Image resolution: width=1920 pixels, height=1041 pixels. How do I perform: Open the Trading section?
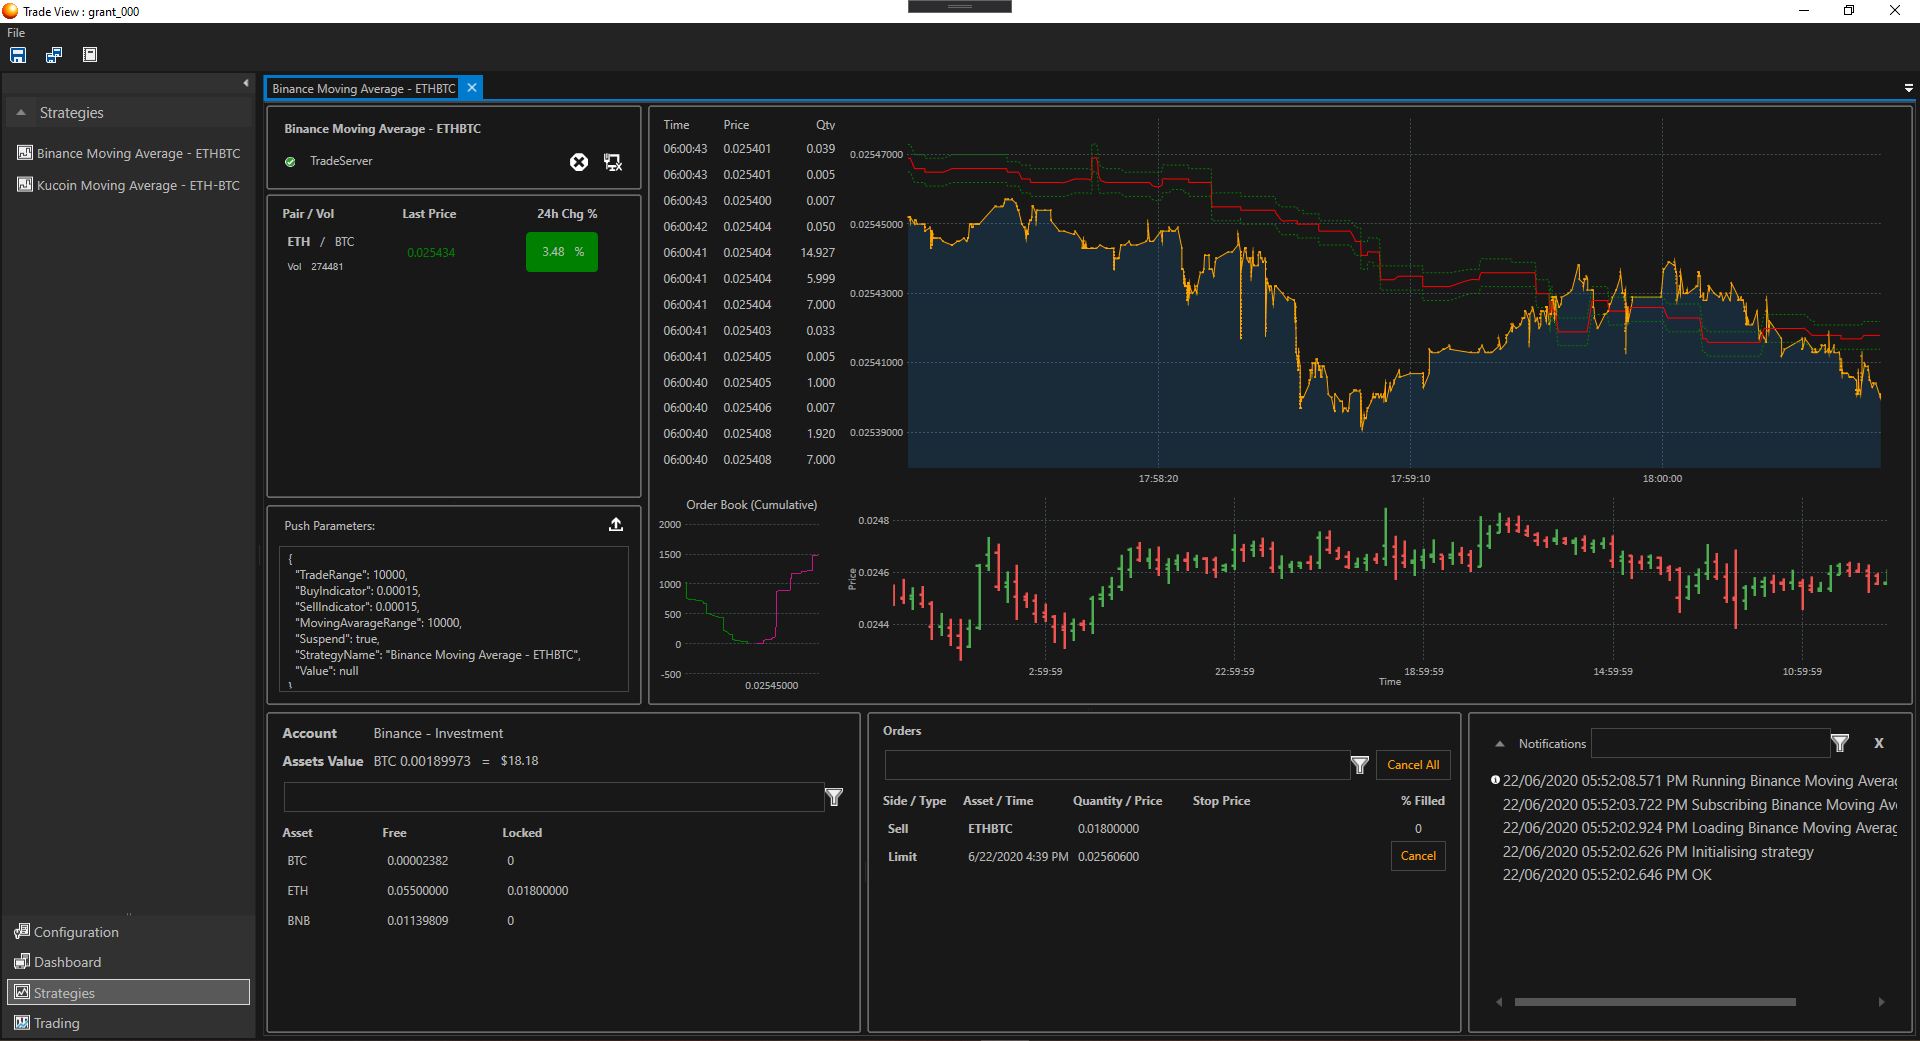coord(128,1023)
